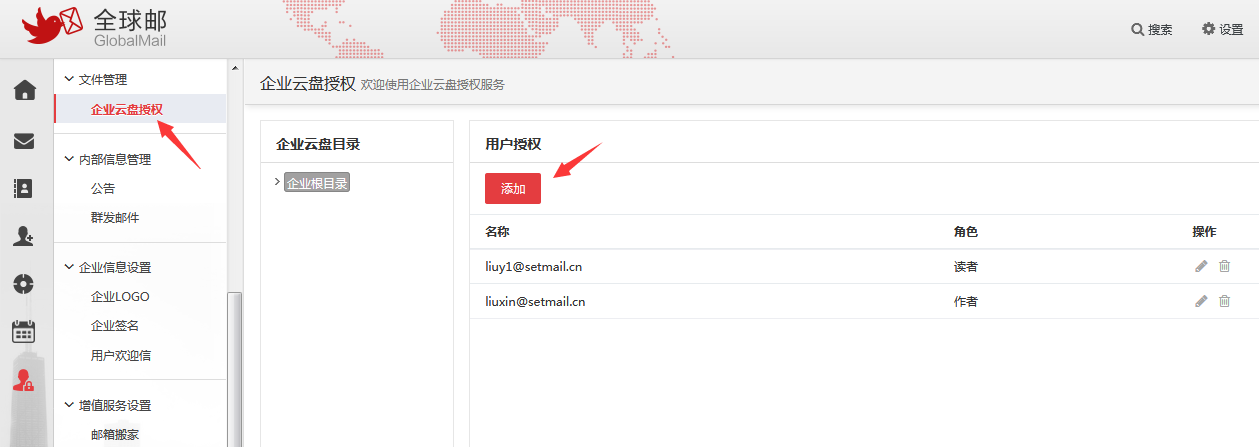Open 企业签名 menu item

[115, 325]
